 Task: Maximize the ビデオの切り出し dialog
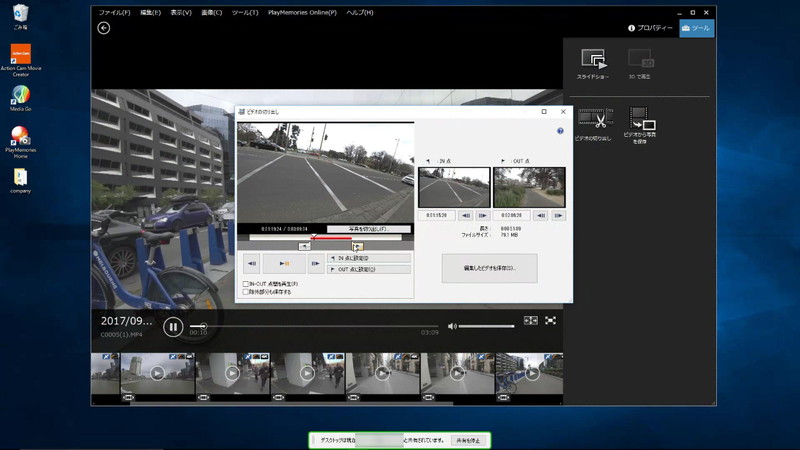click(544, 112)
